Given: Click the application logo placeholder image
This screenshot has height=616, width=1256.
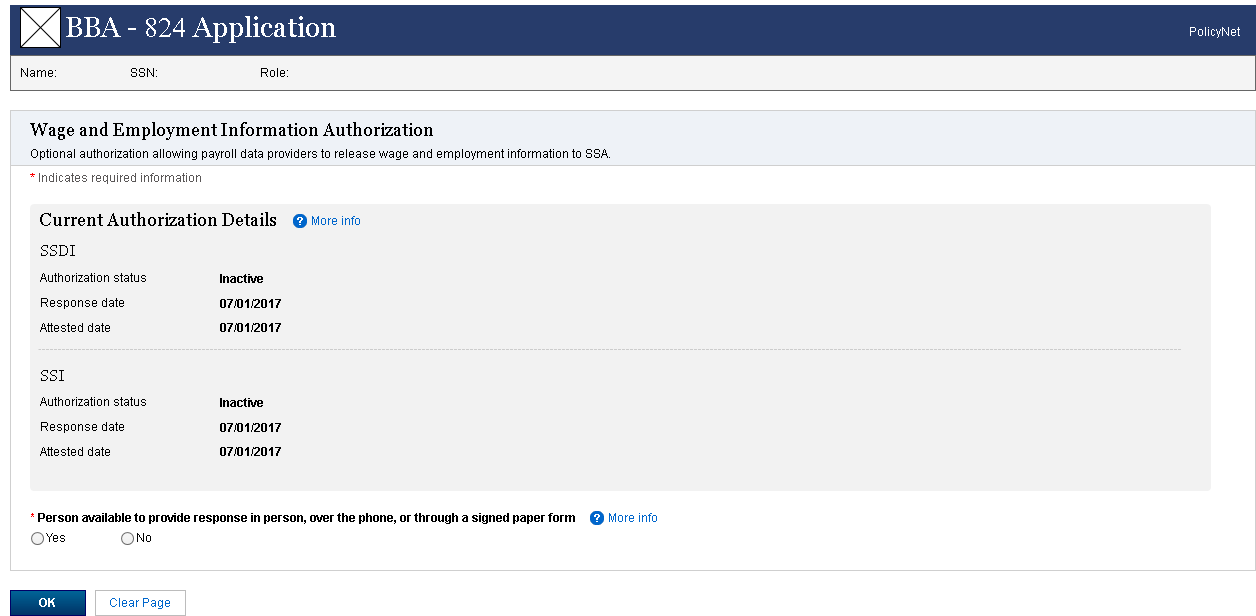Looking at the screenshot, I should (41, 28).
